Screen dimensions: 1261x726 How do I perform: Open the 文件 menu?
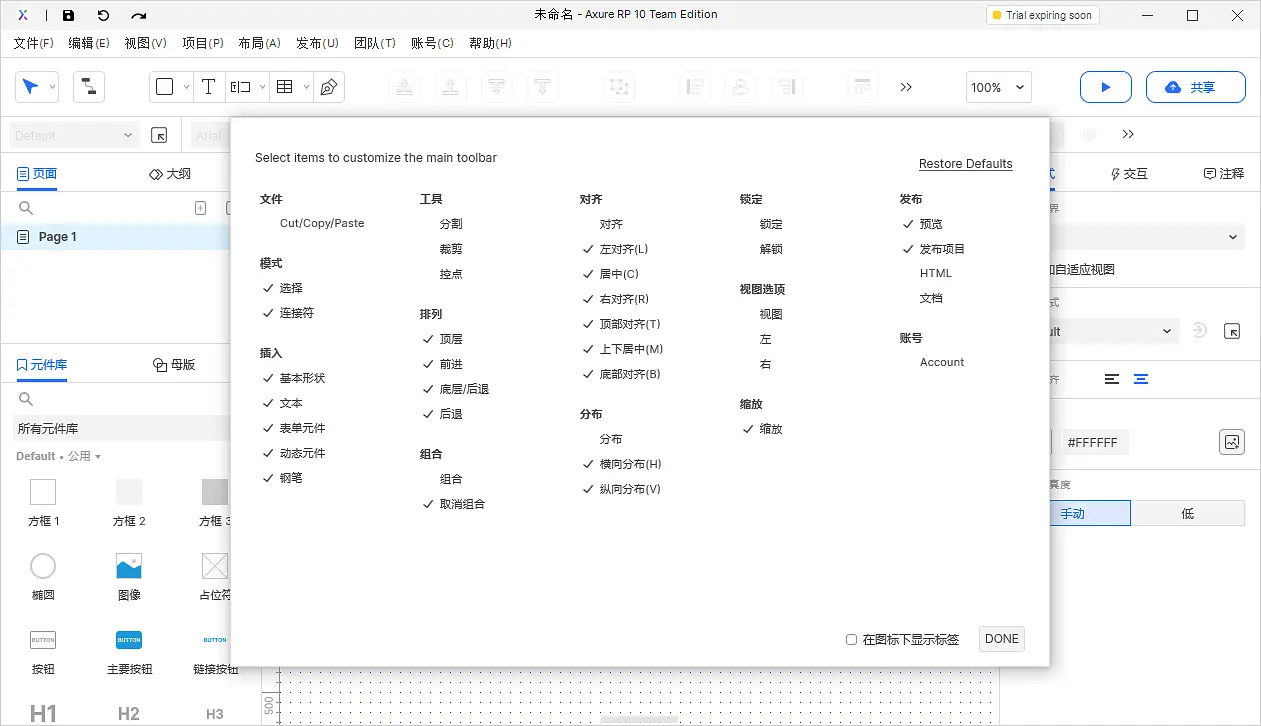33,43
